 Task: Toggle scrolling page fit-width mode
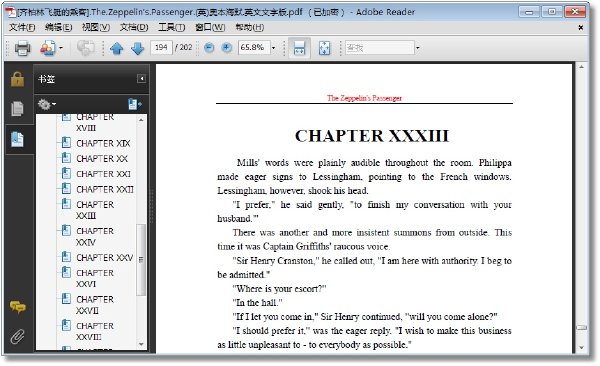299,48
